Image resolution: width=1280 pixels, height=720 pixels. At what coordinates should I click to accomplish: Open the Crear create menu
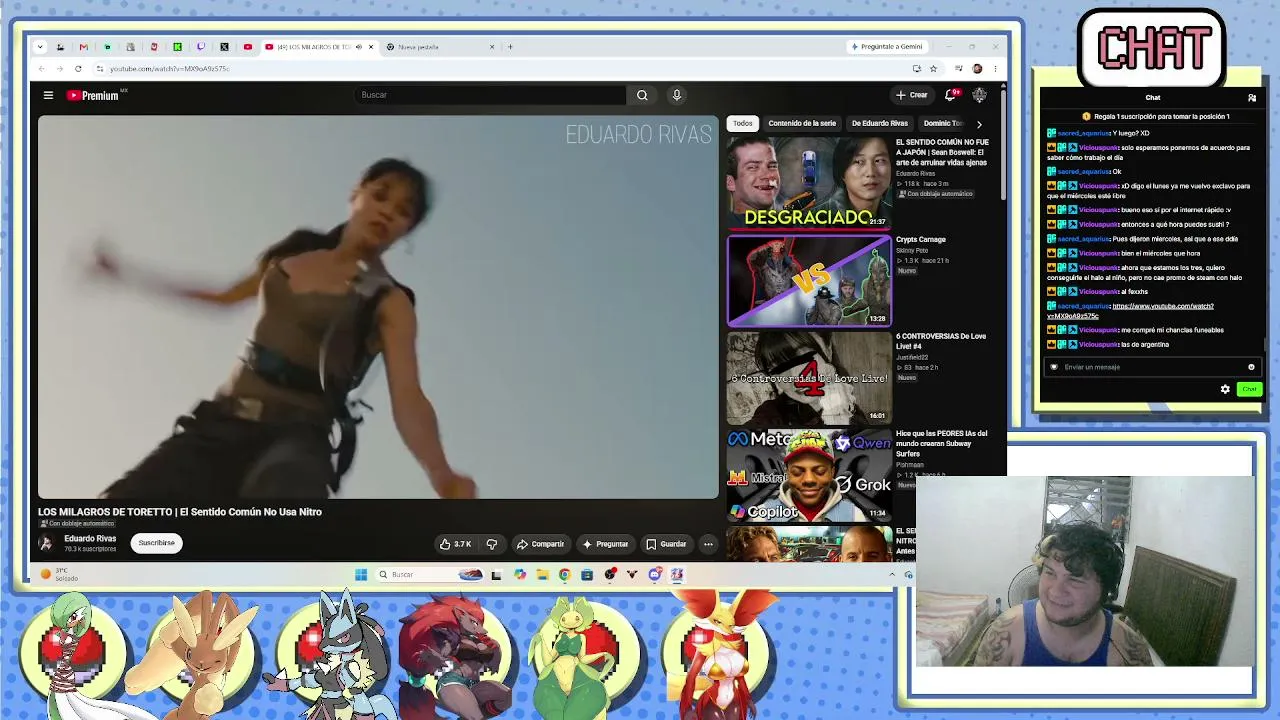coord(911,95)
